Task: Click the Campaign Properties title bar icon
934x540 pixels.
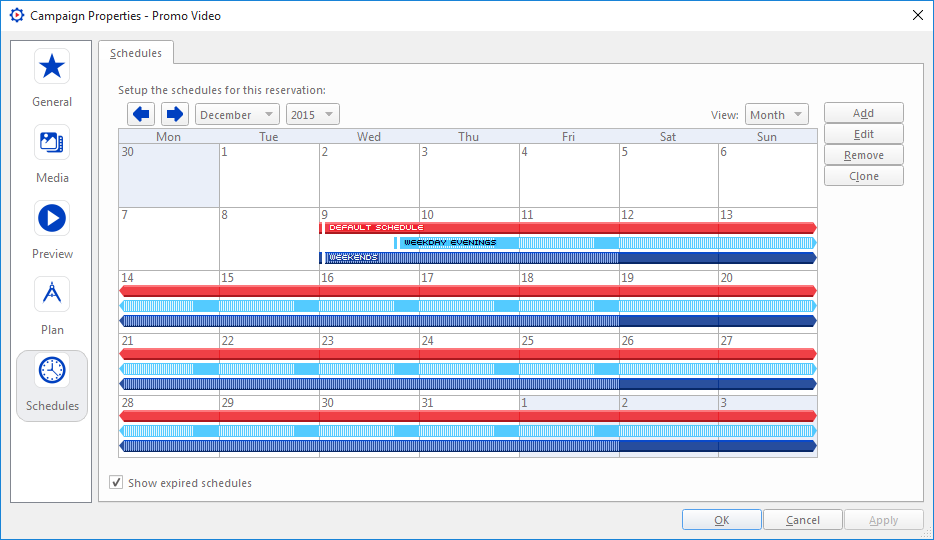Action: pos(16,16)
